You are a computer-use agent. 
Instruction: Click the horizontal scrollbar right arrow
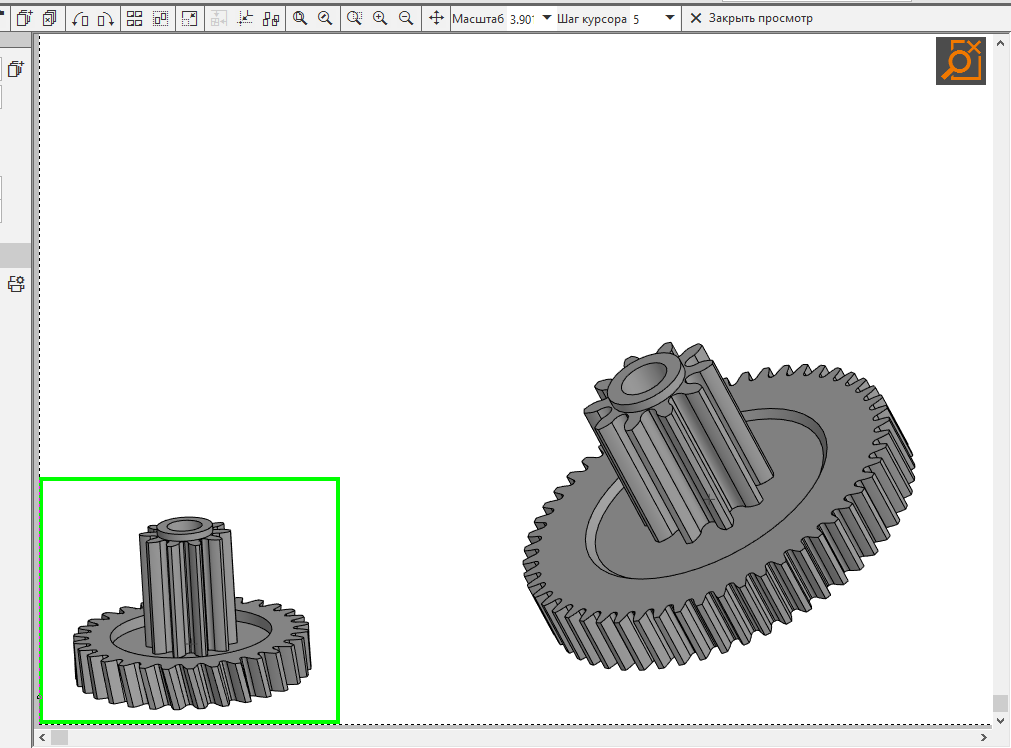(x=983, y=737)
